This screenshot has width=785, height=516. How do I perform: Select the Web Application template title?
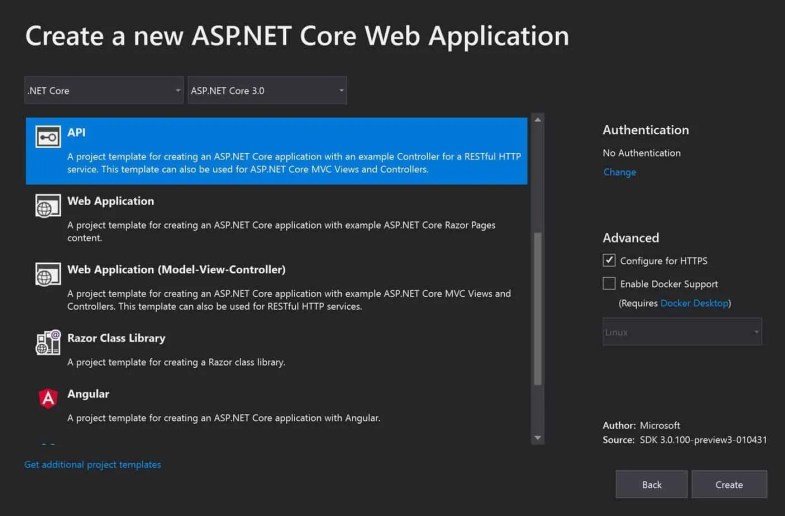pos(111,201)
